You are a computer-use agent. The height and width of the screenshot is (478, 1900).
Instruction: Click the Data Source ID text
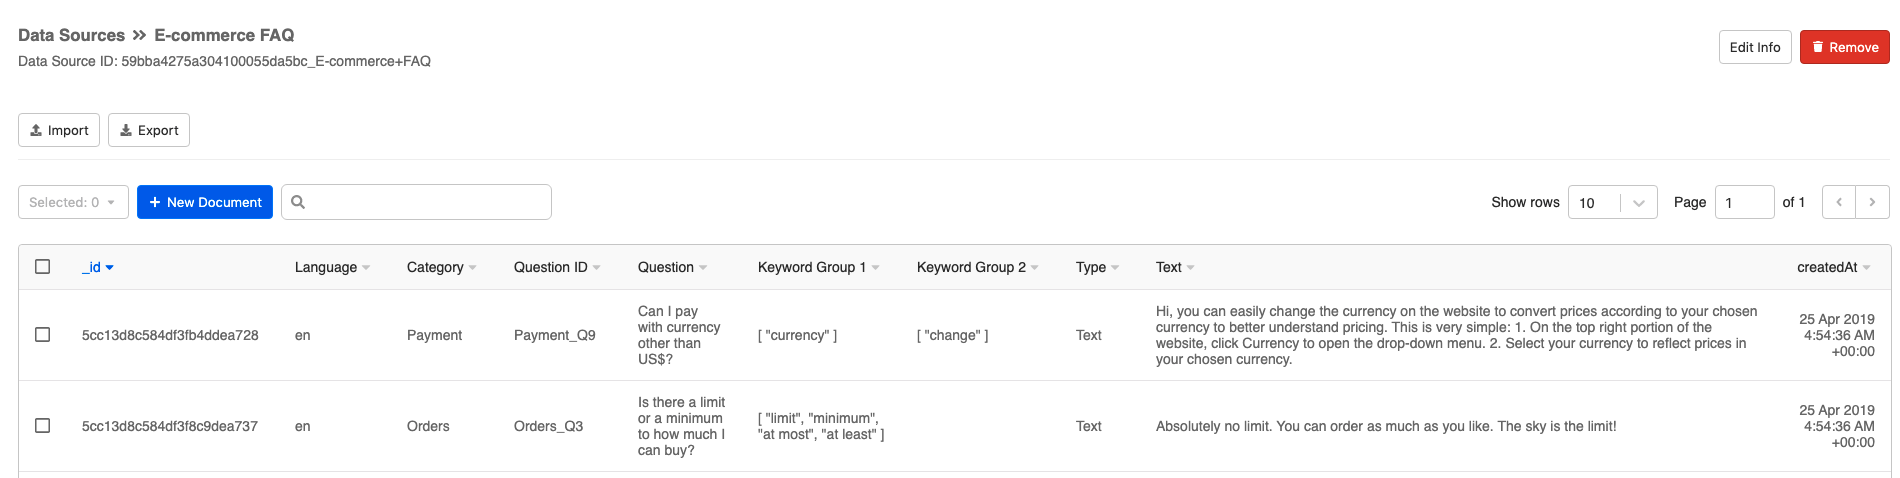tap(224, 61)
